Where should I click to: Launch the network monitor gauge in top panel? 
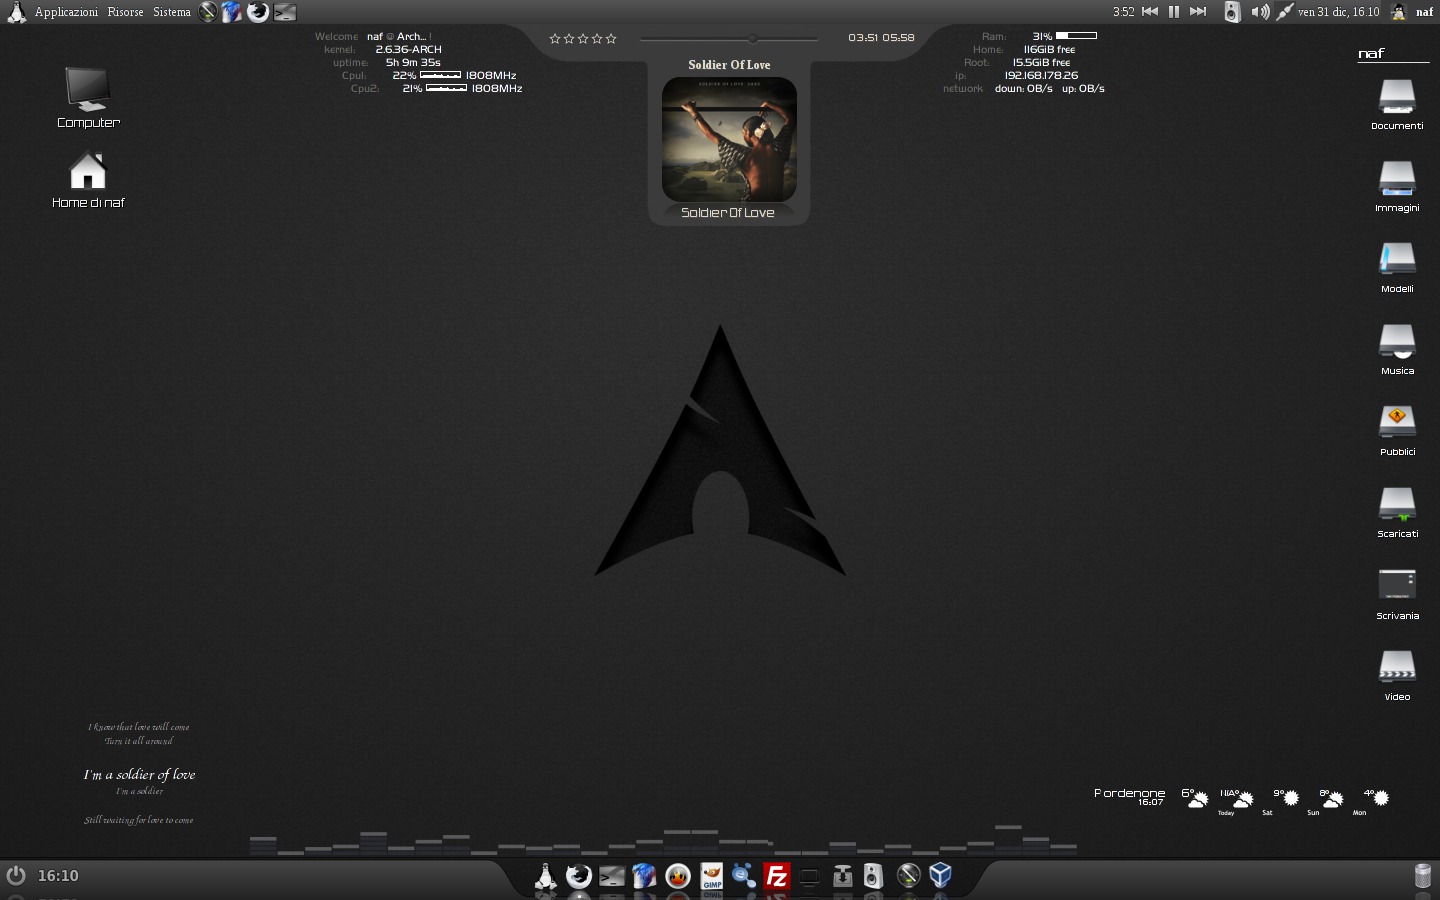tap(208, 12)
